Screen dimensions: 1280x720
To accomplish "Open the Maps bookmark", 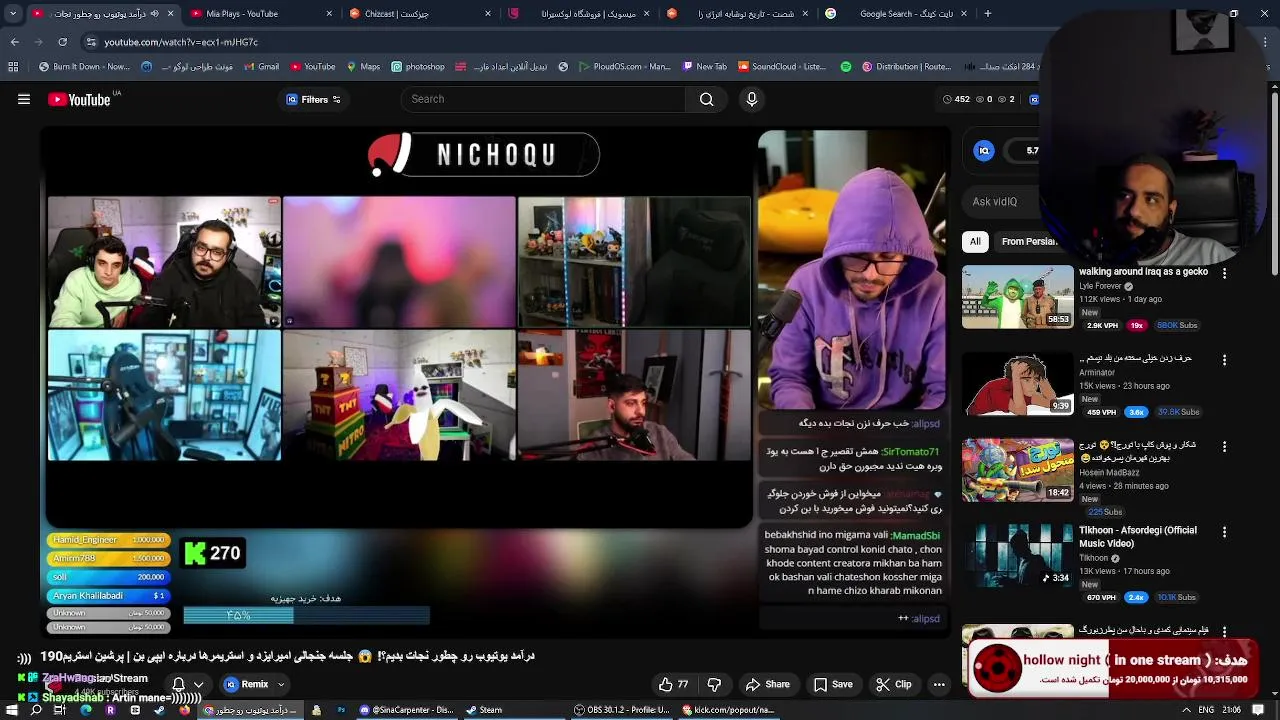I will 363,67.
